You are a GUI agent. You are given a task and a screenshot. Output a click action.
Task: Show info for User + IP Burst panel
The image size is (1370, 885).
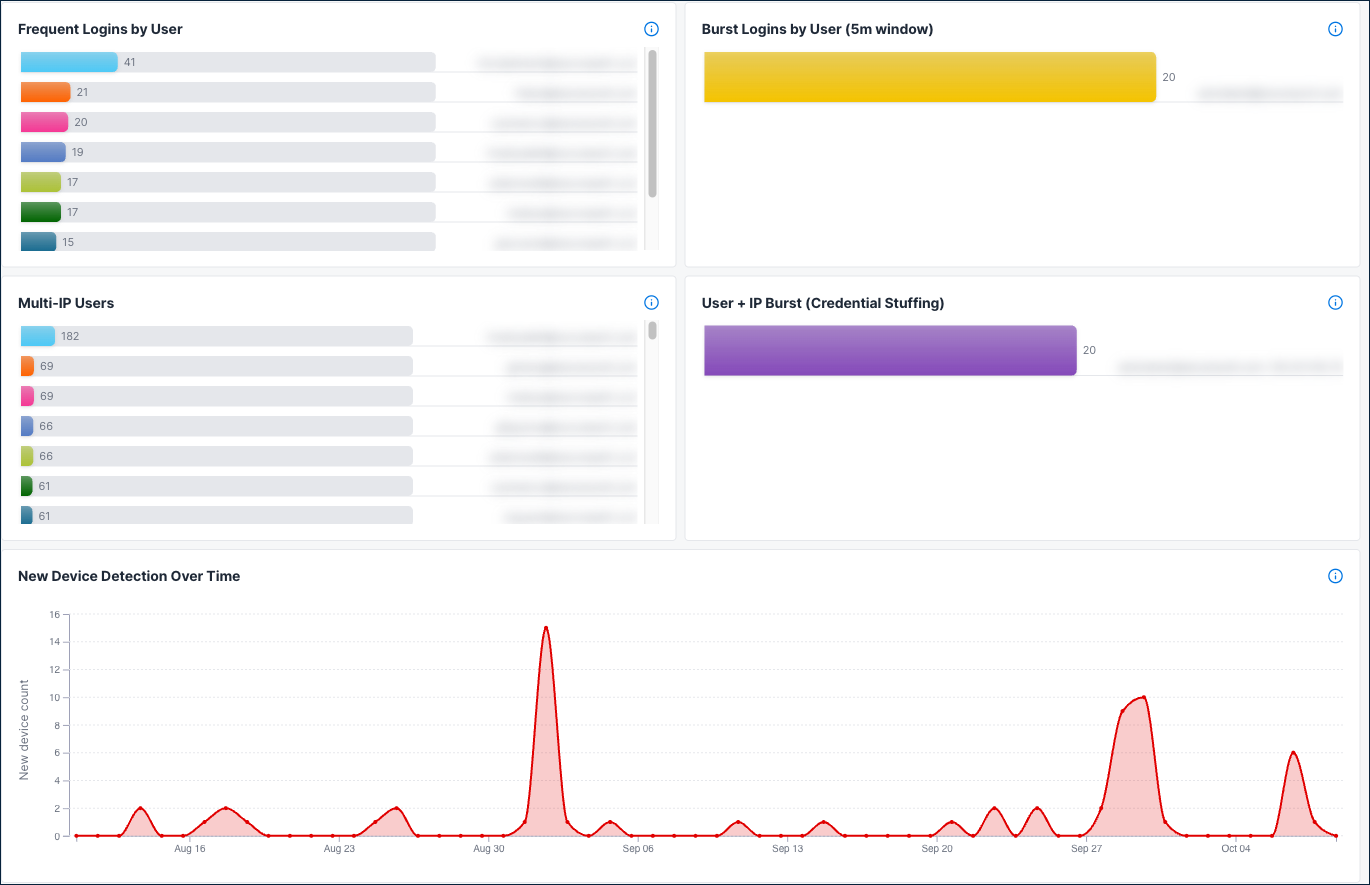tap(1335, 302)
